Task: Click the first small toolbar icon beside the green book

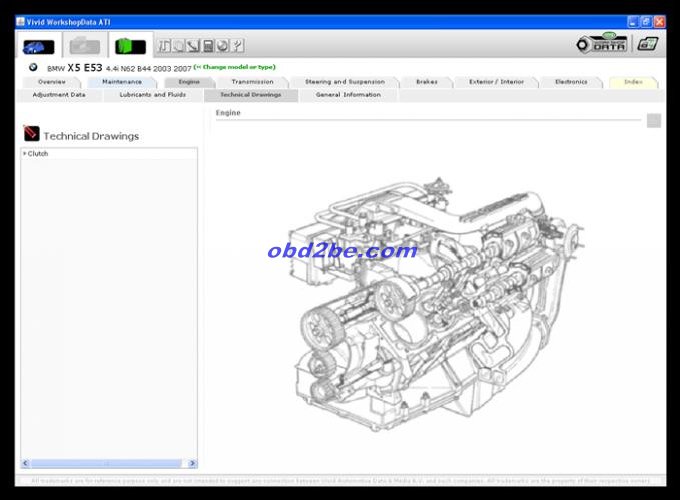Action: pyautogui.click(x=164, y=46)
